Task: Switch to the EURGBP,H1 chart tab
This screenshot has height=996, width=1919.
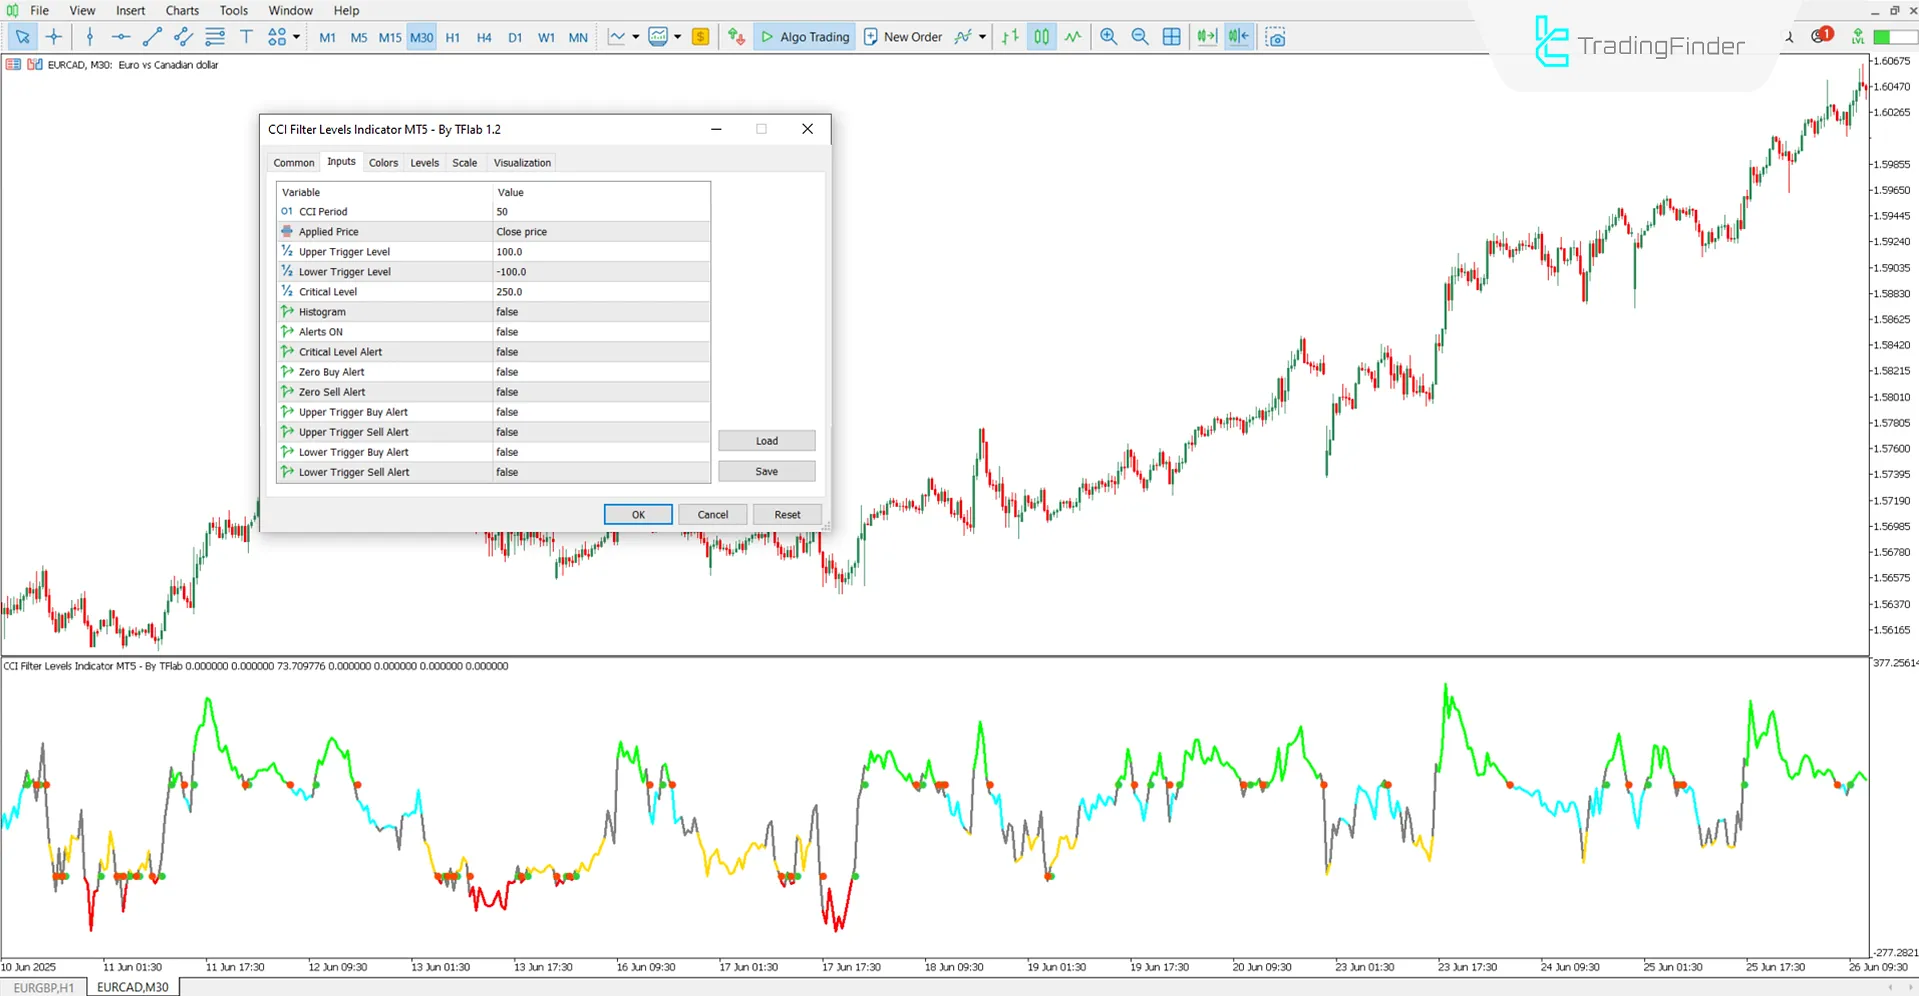Action: click(x=42, y=987)
